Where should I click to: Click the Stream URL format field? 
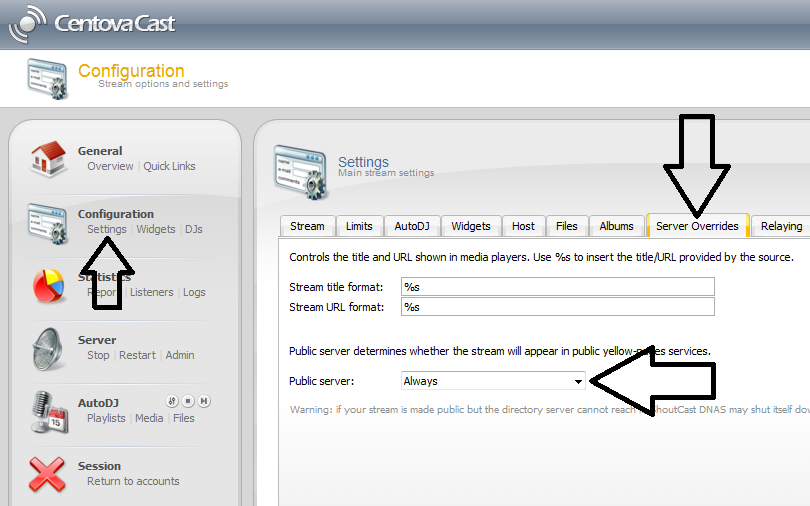558,307
